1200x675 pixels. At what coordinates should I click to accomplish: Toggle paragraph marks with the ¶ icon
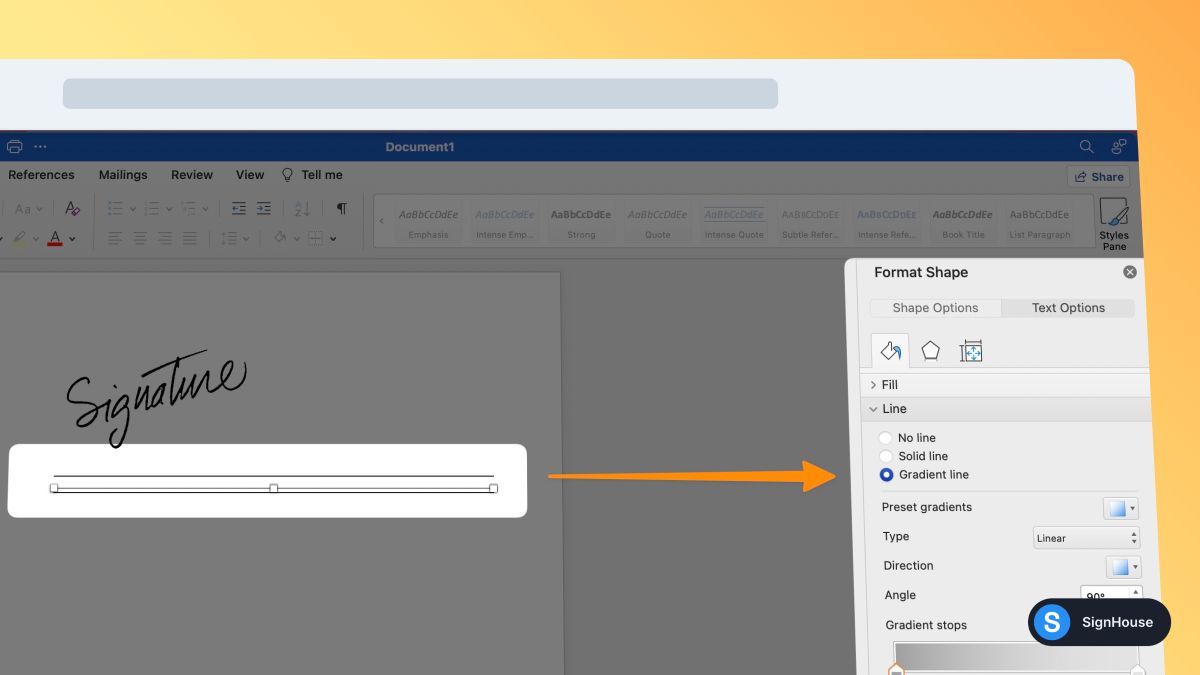341,208
